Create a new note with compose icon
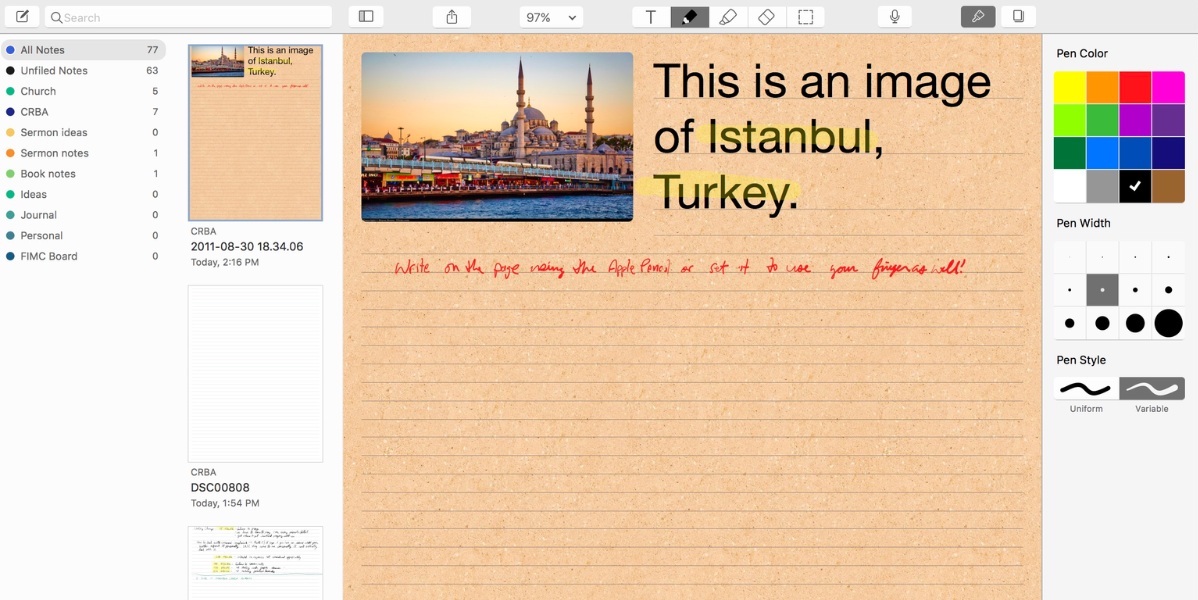The height and width of the screenshot is (600, 1198). coord(22,17)
